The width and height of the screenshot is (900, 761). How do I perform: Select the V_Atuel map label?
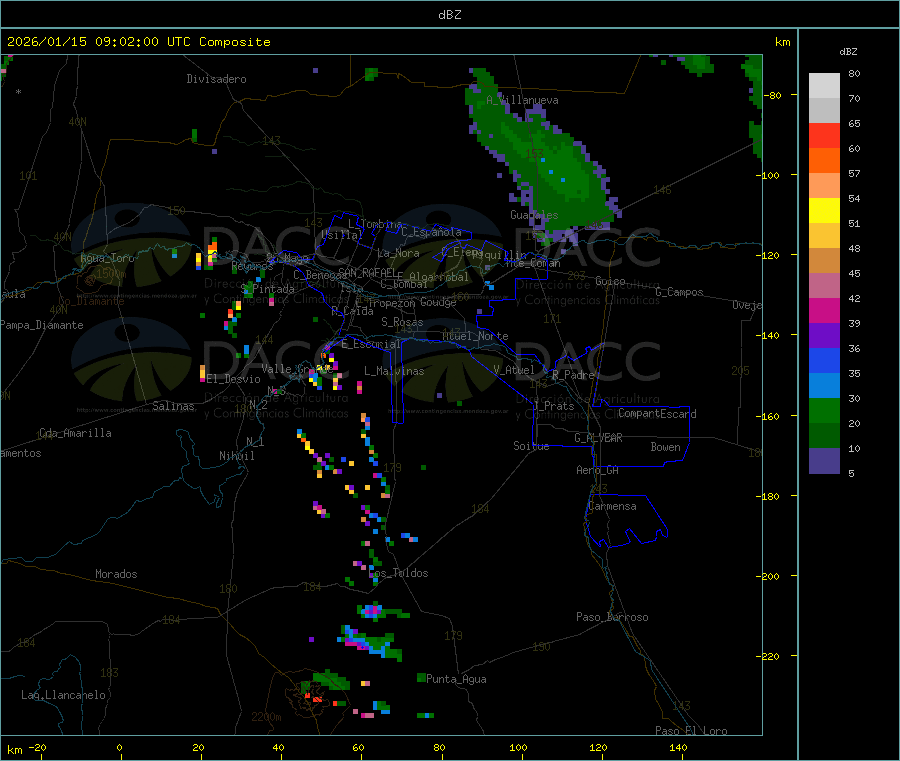coord(514,370)
